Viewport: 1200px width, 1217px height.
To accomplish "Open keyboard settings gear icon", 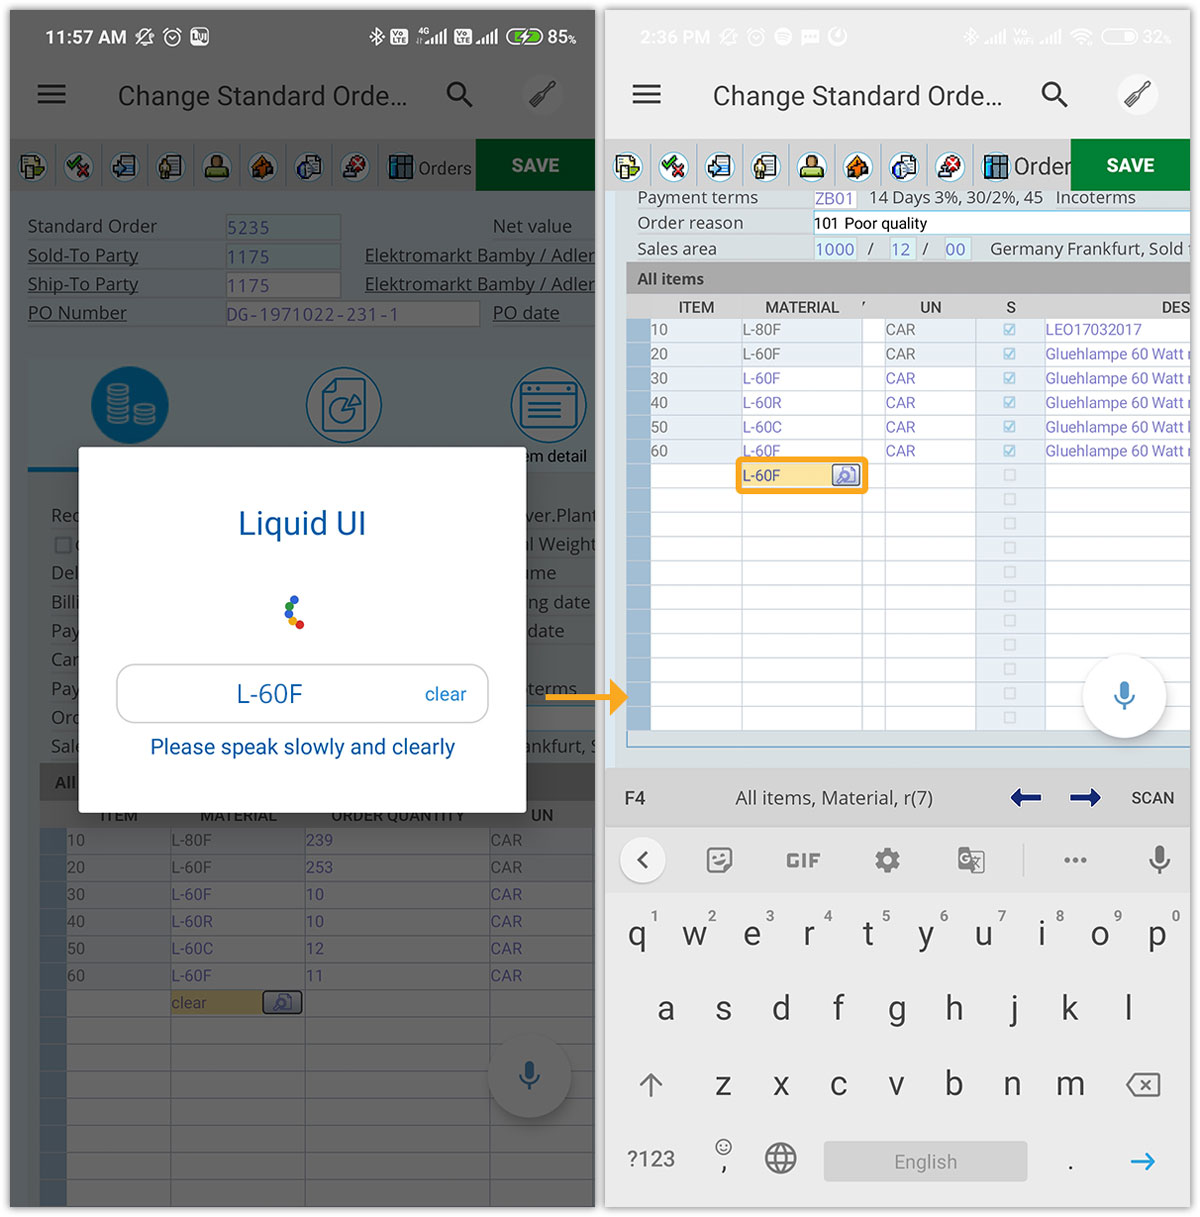I will (887, 860).
